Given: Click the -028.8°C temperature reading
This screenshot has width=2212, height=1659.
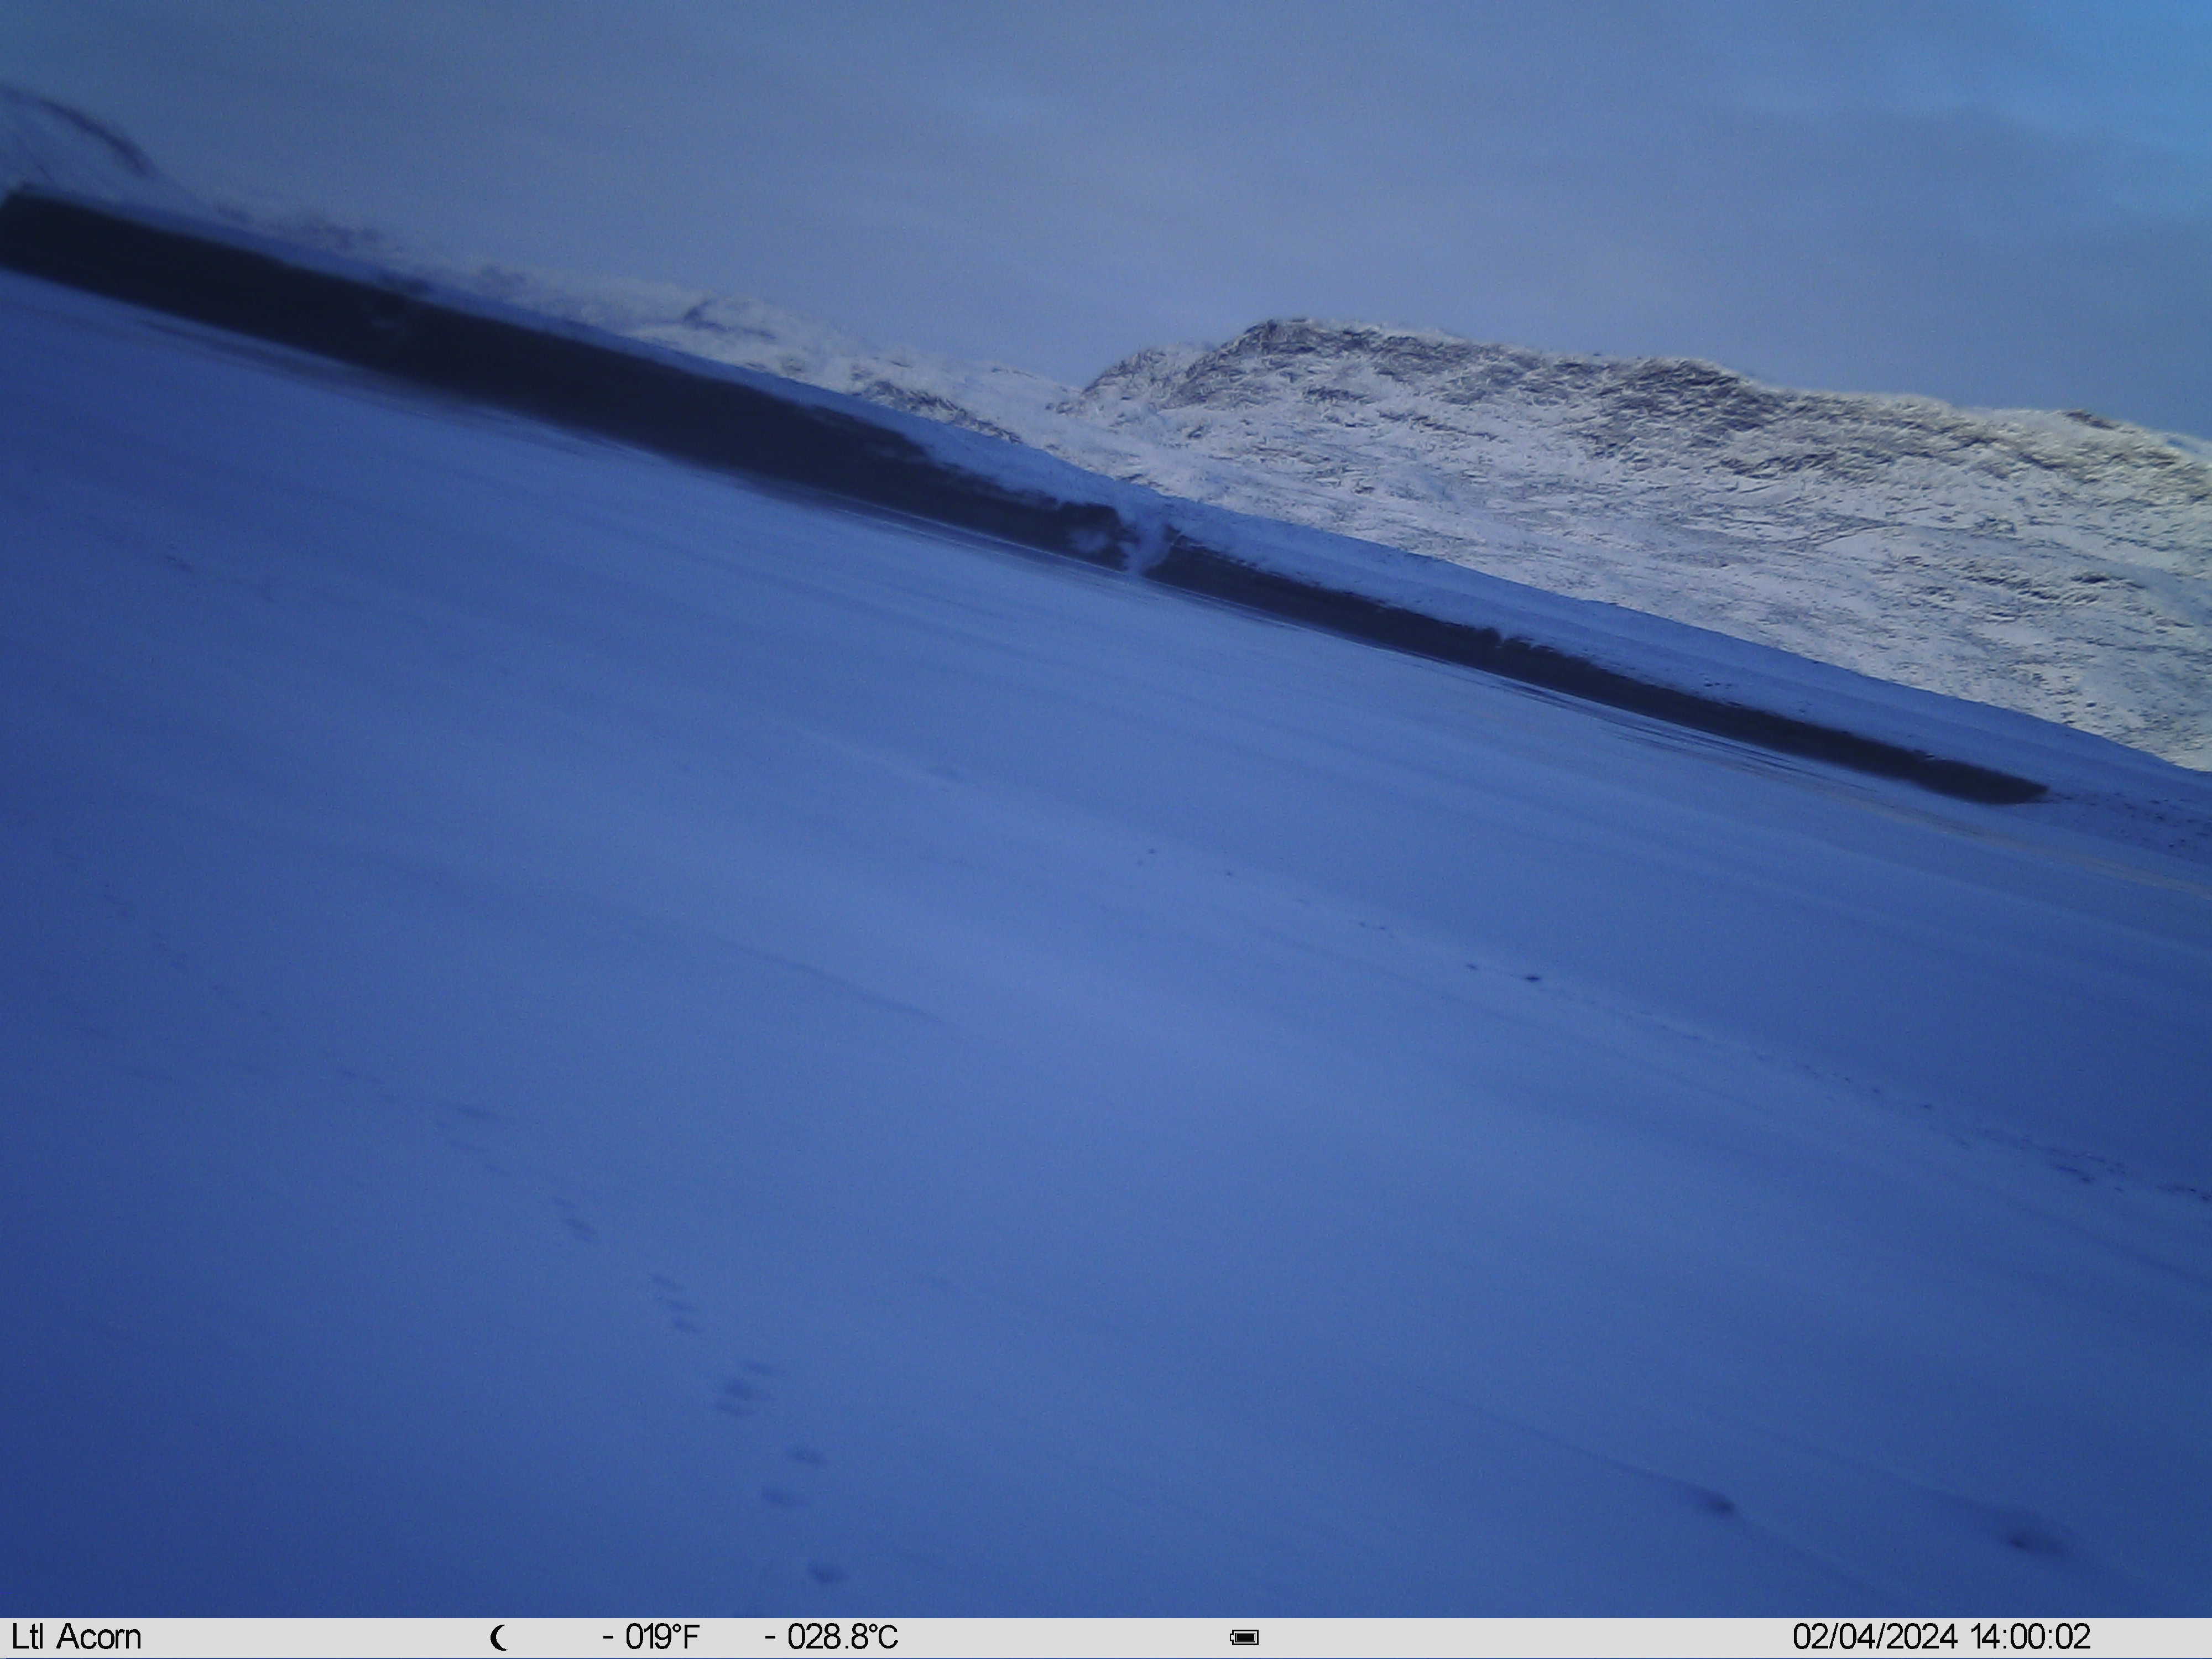Looking at the screenshot, I should point(831,1637).
